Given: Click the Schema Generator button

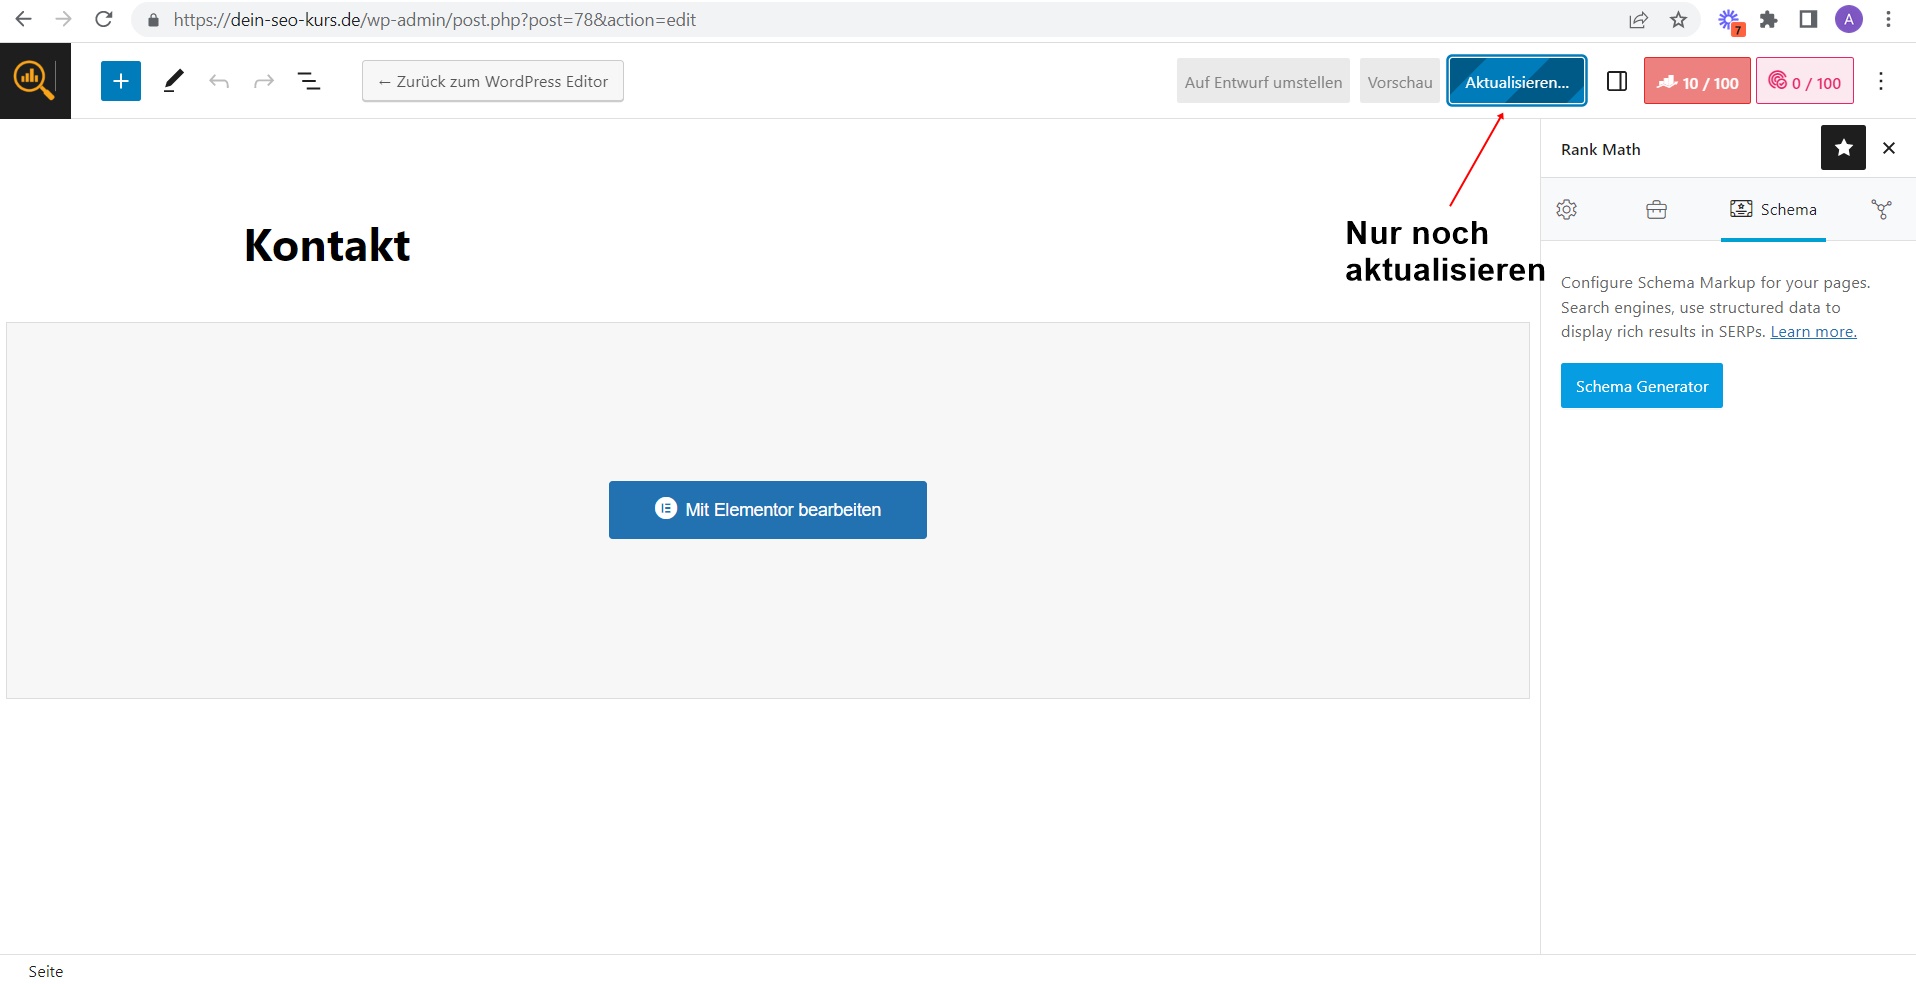Looking at the screenshot, I should click(x=1641, y=386).
